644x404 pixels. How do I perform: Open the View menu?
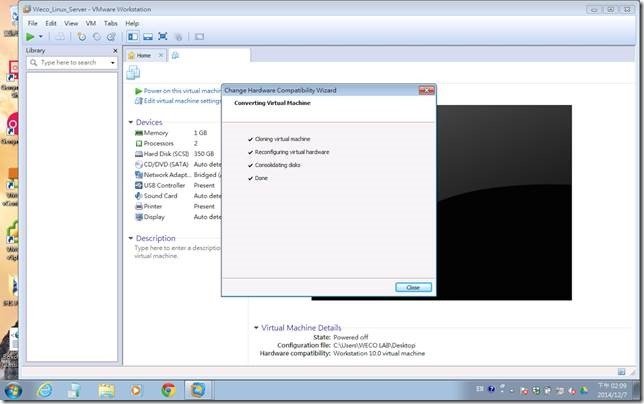(71, 23)
